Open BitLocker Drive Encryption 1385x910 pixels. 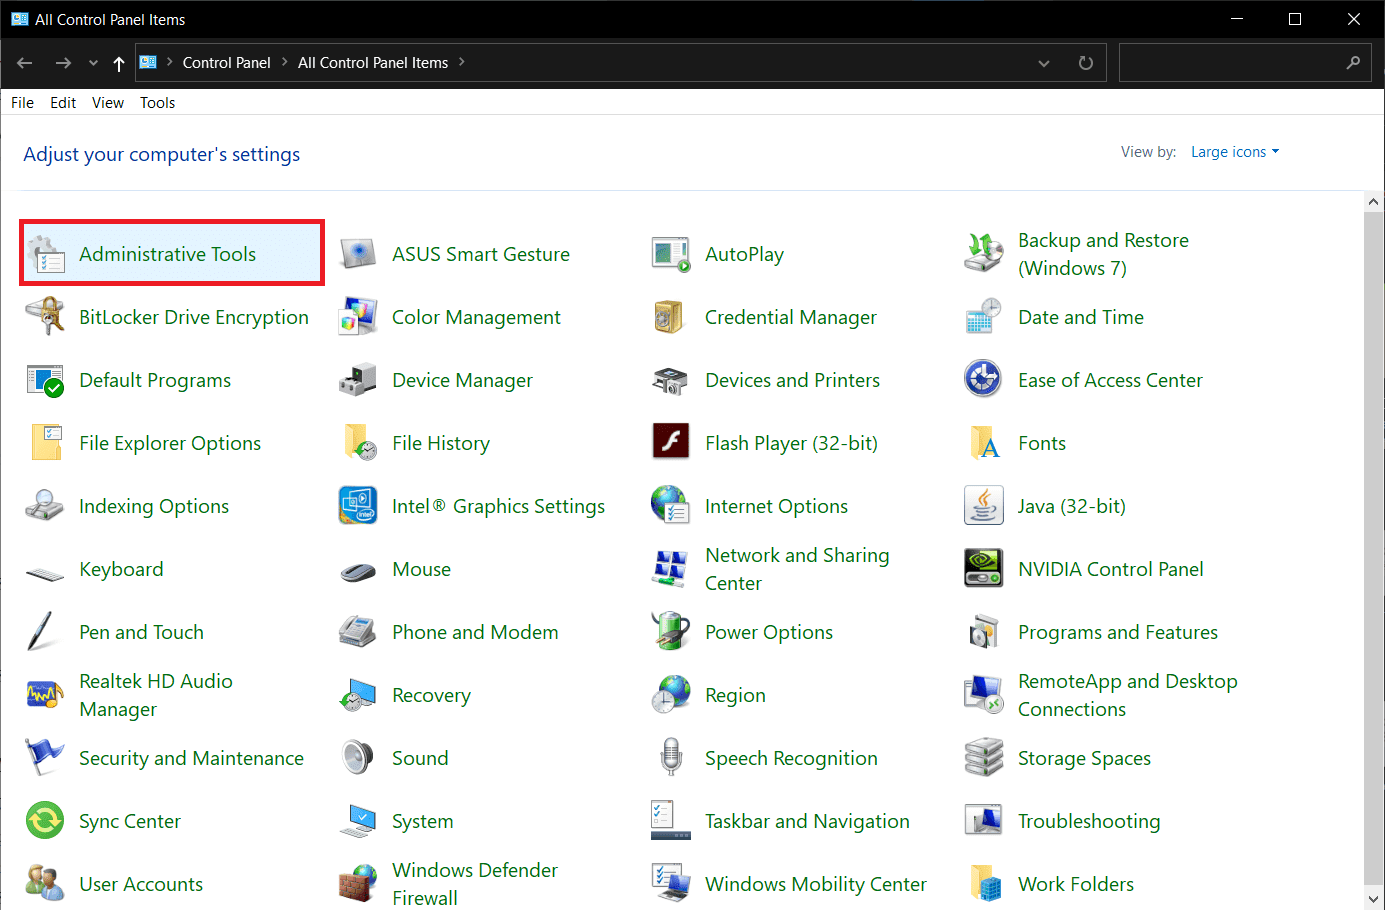194,317
